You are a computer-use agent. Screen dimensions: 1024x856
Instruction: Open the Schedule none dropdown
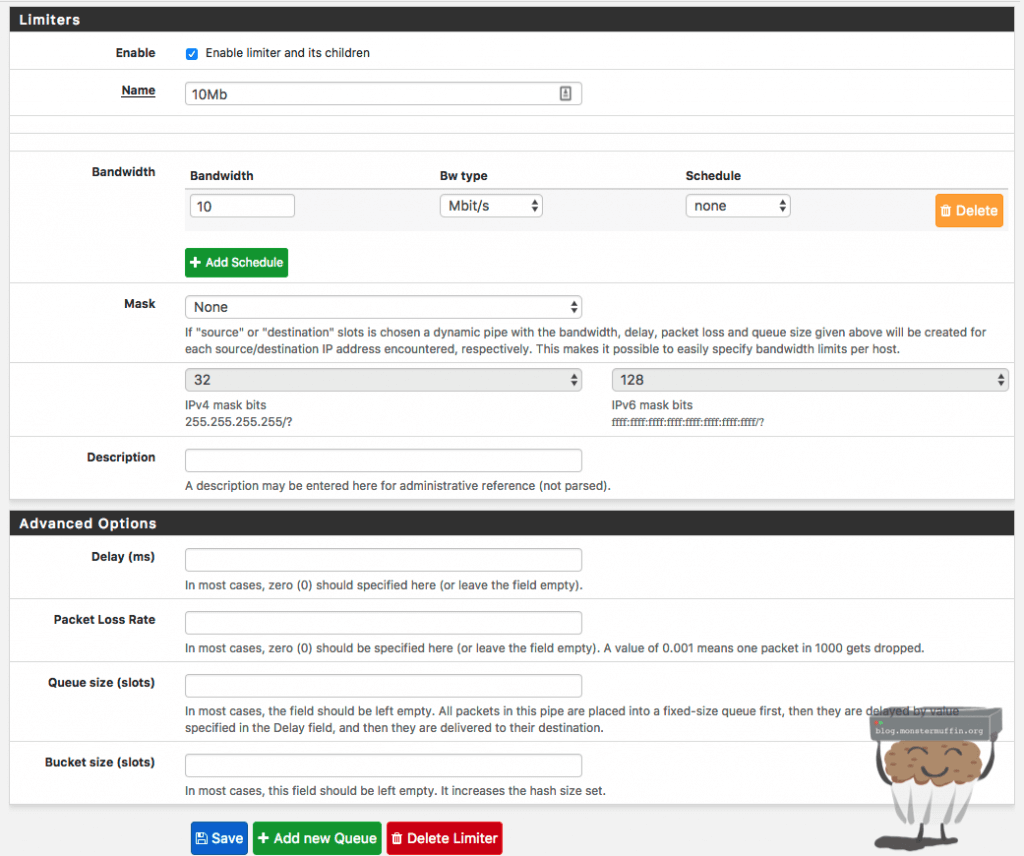coord(737,206)
